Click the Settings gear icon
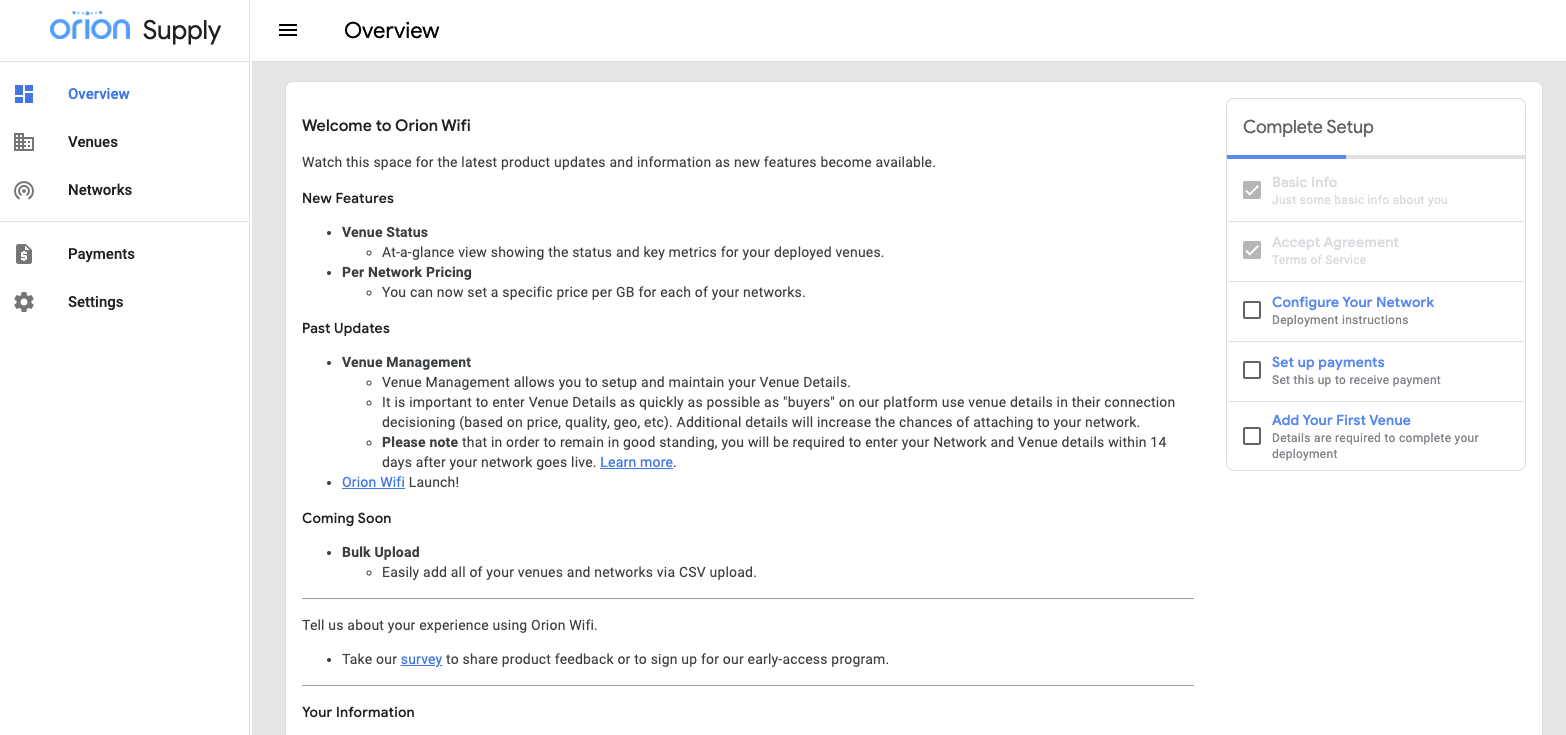Screen dimensions: 1566x735 pos(24,302)
